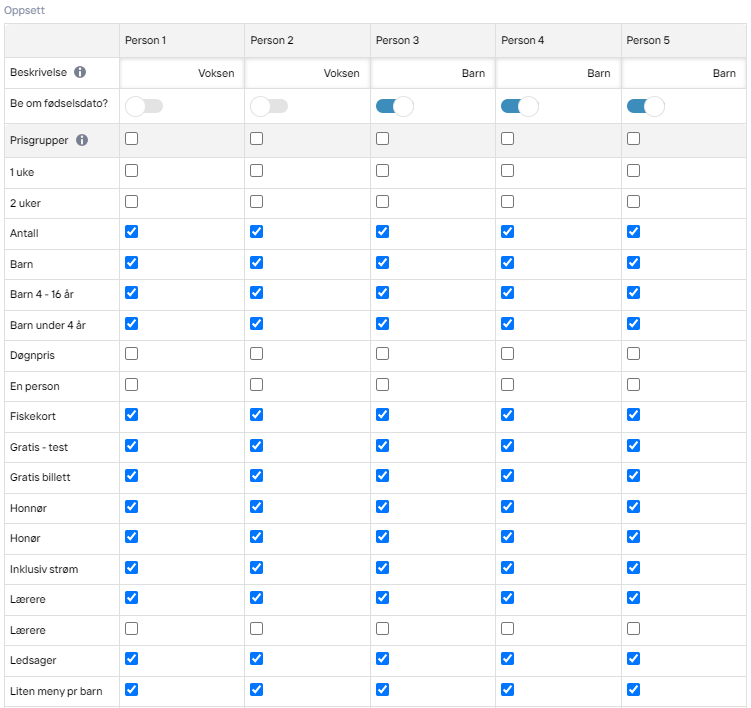This screenshot has height=708, width=751.
Task: Check the 2 uker box for Person 4
Action: (x=507, y=202)
